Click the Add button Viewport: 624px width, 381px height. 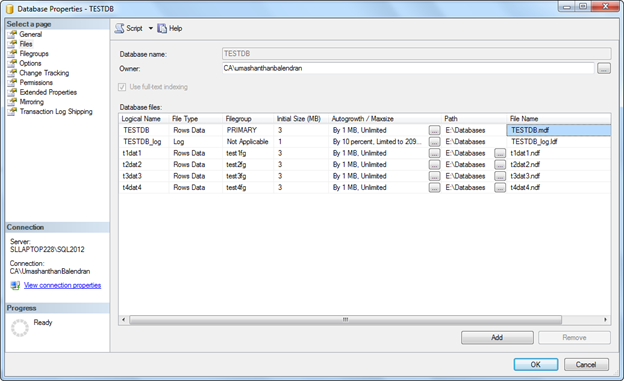click(x=497, y=338)
